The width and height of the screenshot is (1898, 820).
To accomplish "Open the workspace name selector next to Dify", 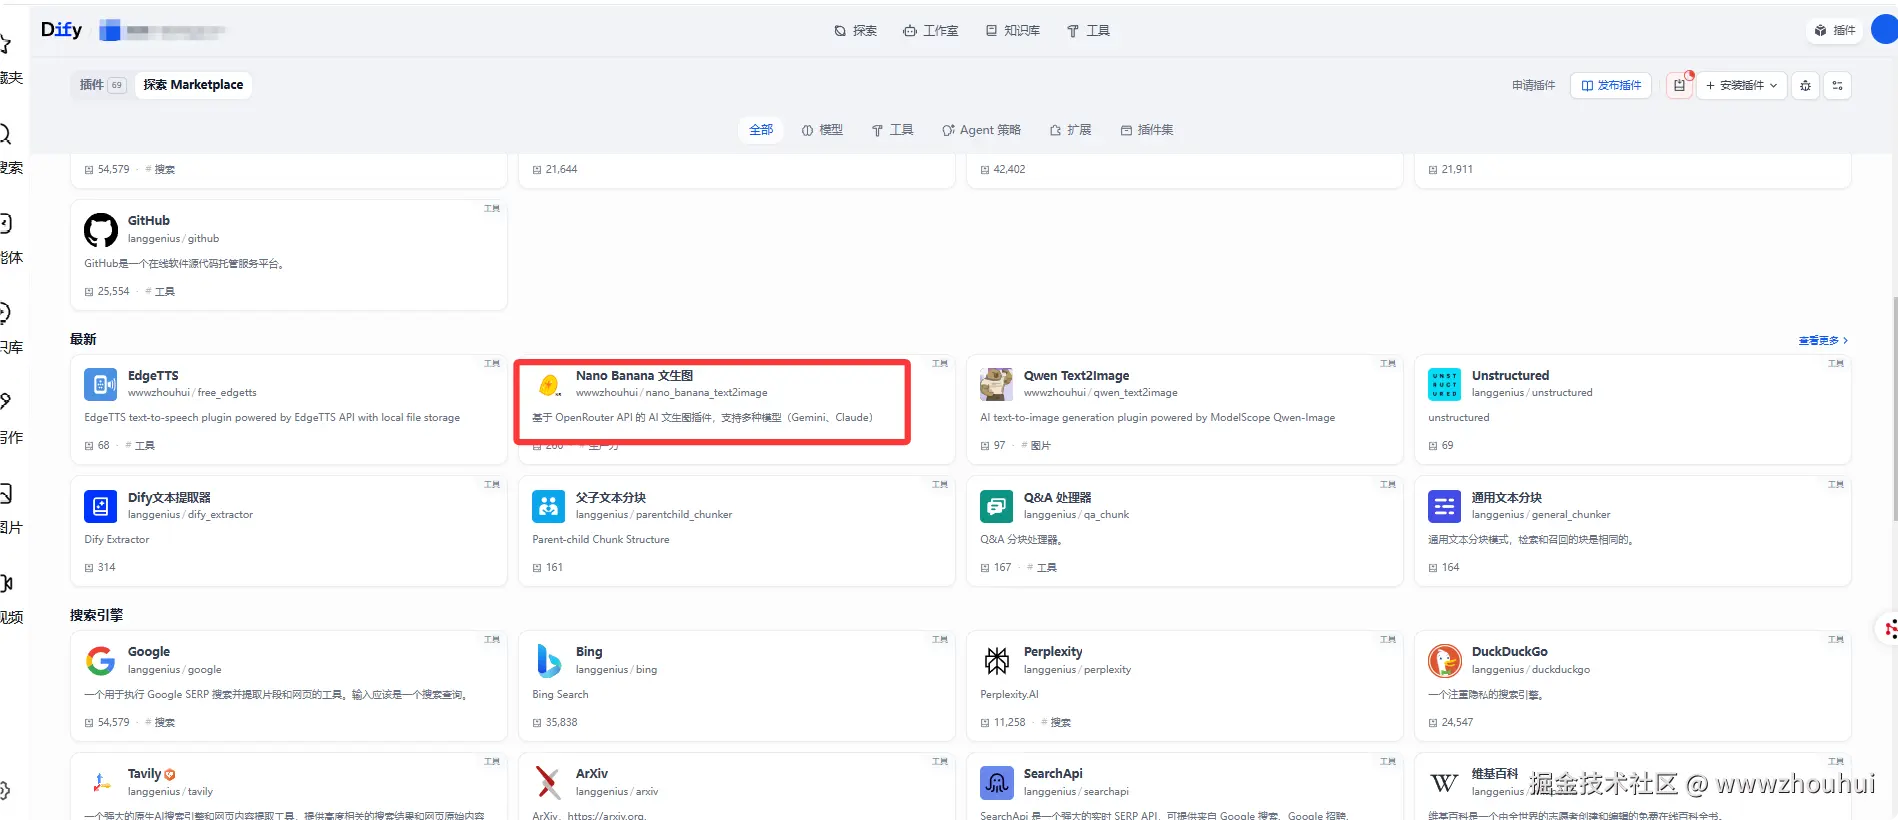I will click(162, 31).
